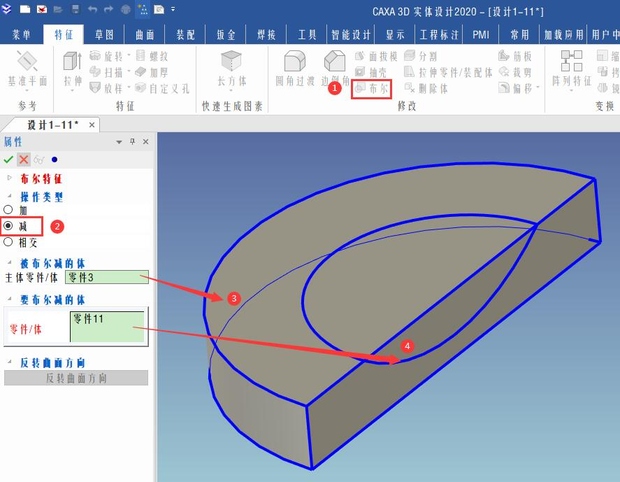Switch to the 曲面 surface tab
620x482 pixels.
pos(145,35)
